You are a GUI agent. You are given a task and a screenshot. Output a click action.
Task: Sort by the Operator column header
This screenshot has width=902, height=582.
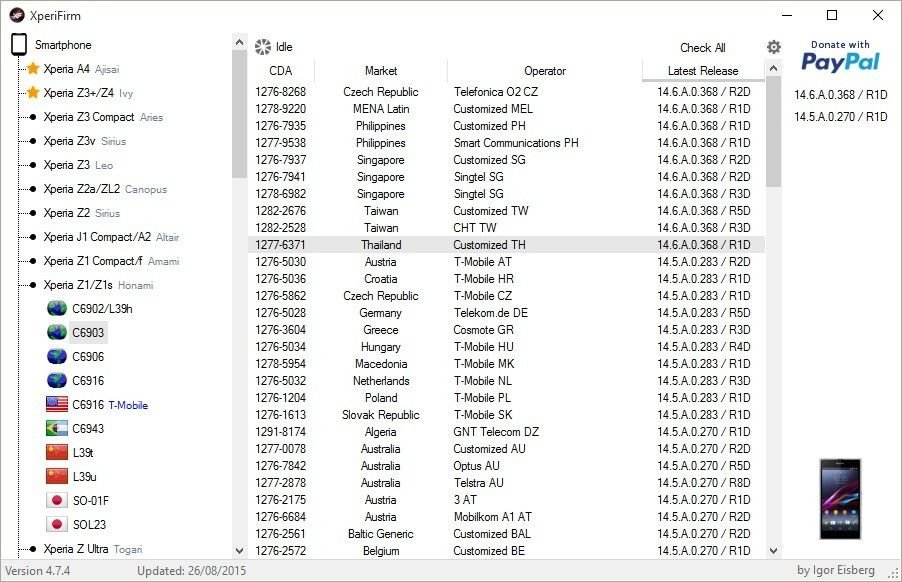pyautogui.click(x=545, y=71)
